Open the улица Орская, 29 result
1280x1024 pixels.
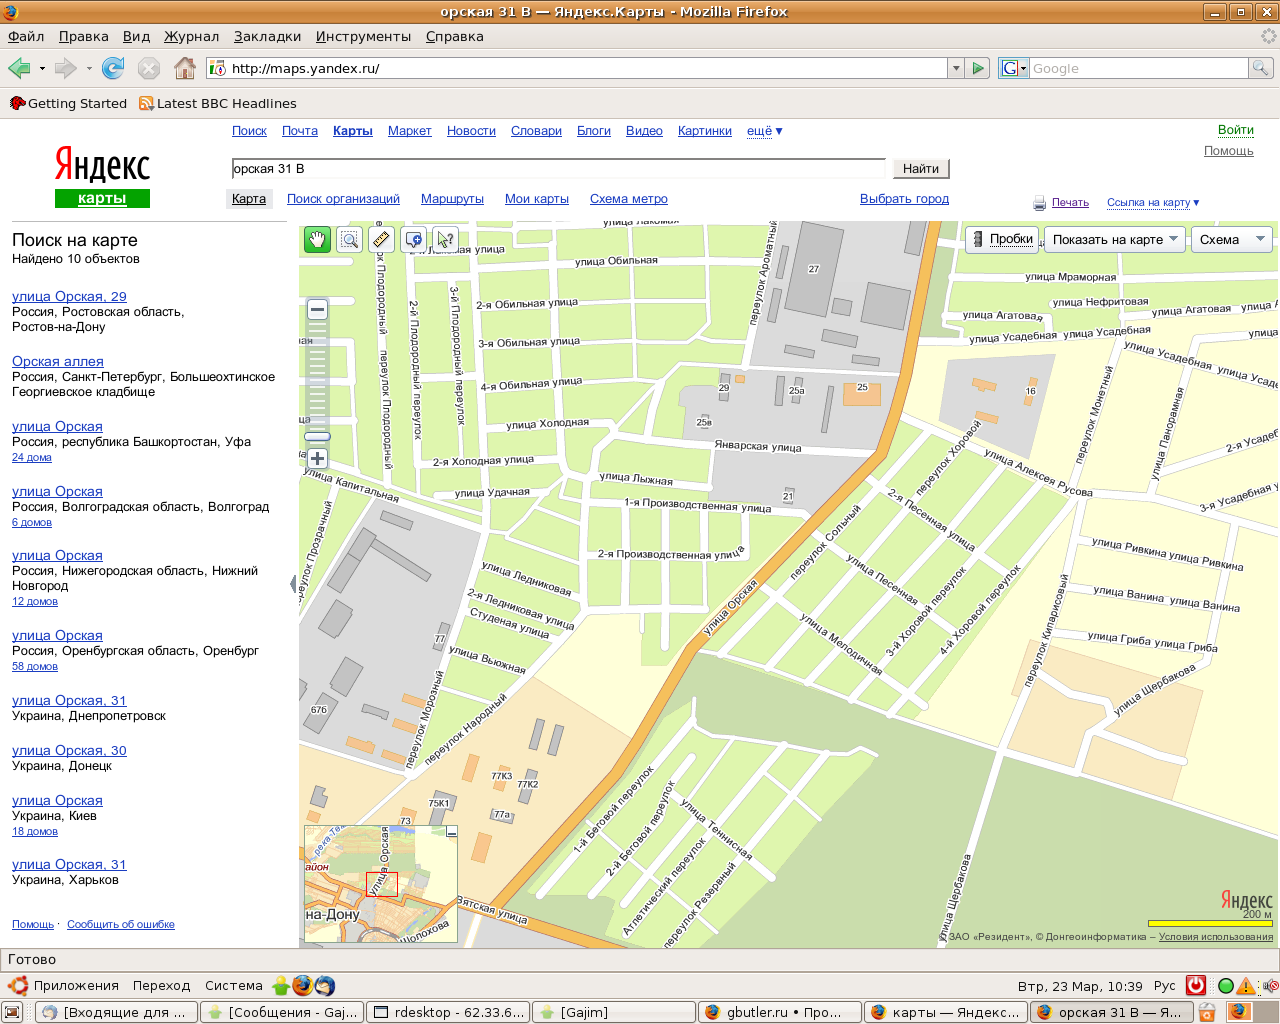[69, 297]
